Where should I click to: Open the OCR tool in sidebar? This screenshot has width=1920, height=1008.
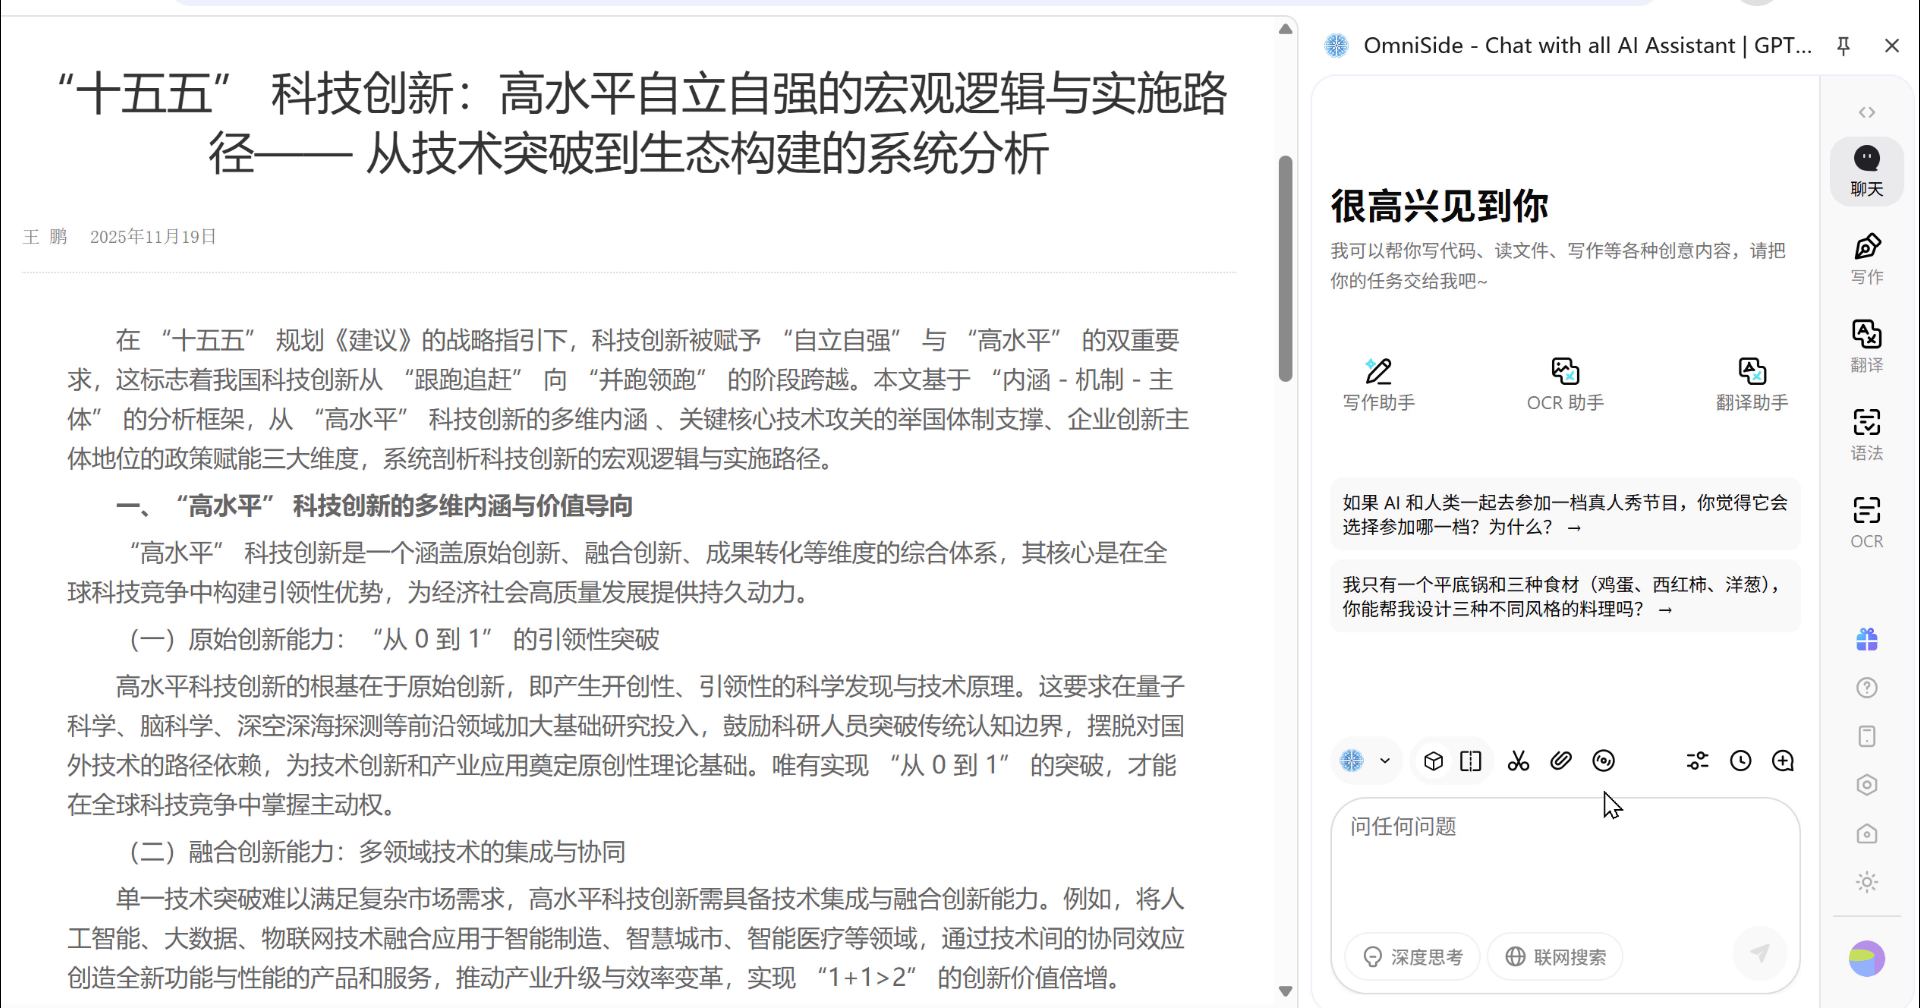tap(1866, 522)
